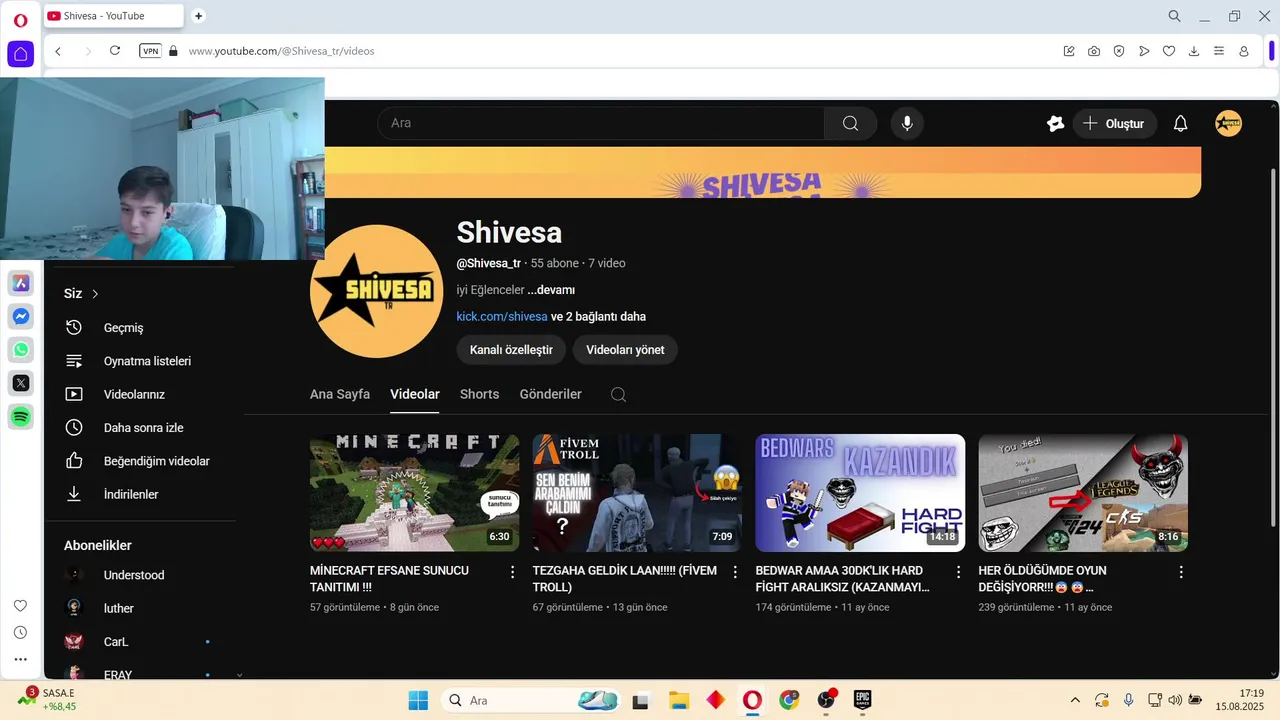The width and height of the screenshot is (1280, 720).
Task: Click Kanalı özelleştir button
Action: click(511, 350)
